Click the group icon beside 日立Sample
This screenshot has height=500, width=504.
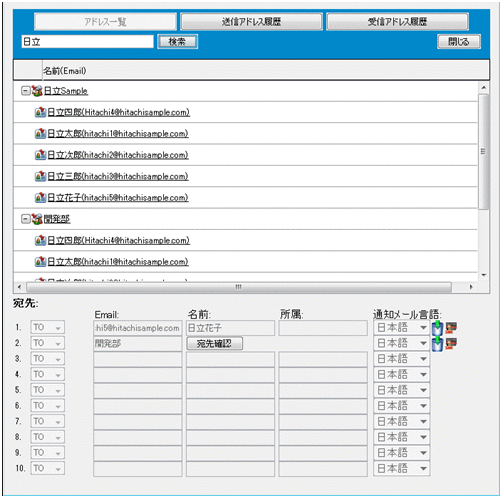coord(37,91)
